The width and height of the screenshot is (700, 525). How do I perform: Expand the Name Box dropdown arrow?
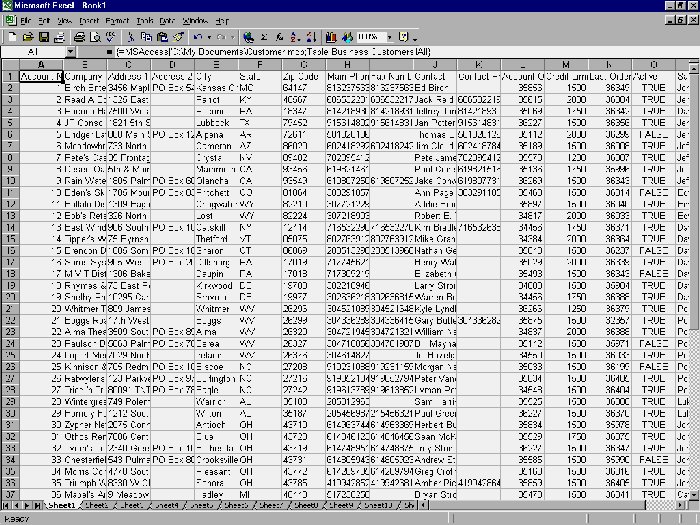pyautogui.click(x=70, y=51)
